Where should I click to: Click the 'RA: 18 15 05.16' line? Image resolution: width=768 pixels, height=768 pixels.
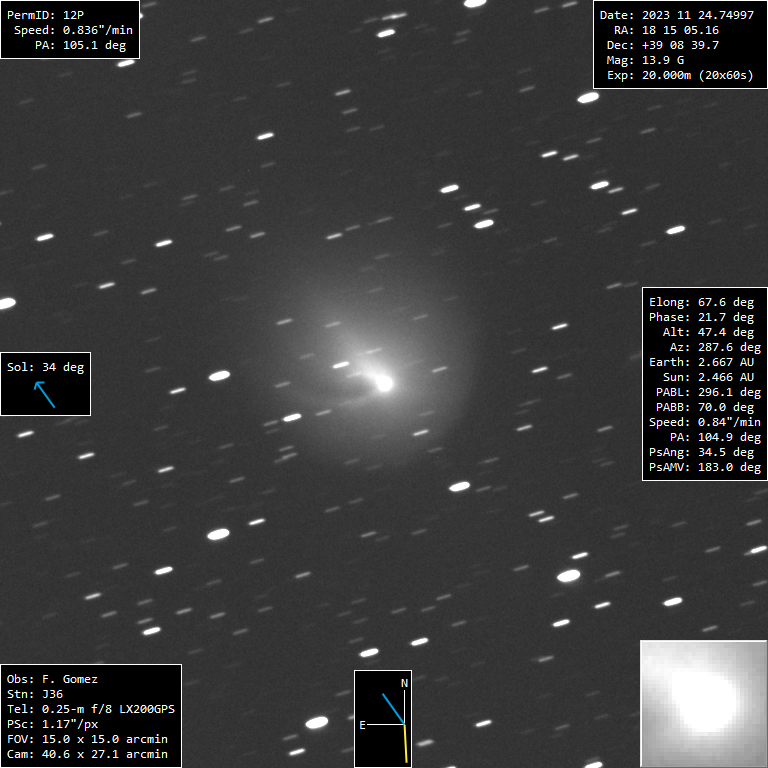666,30
